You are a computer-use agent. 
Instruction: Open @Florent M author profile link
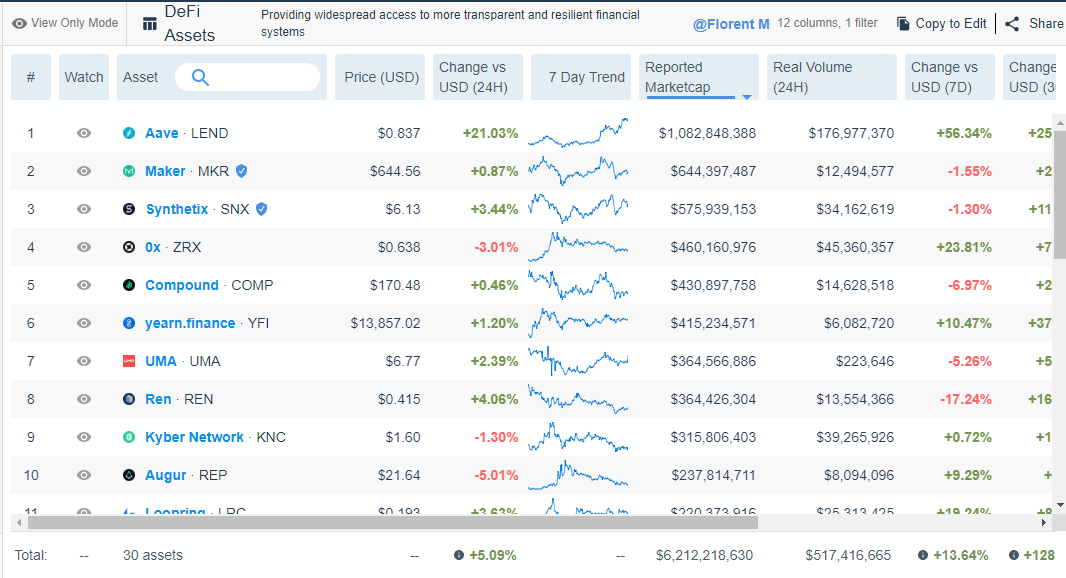pos(731,24)
